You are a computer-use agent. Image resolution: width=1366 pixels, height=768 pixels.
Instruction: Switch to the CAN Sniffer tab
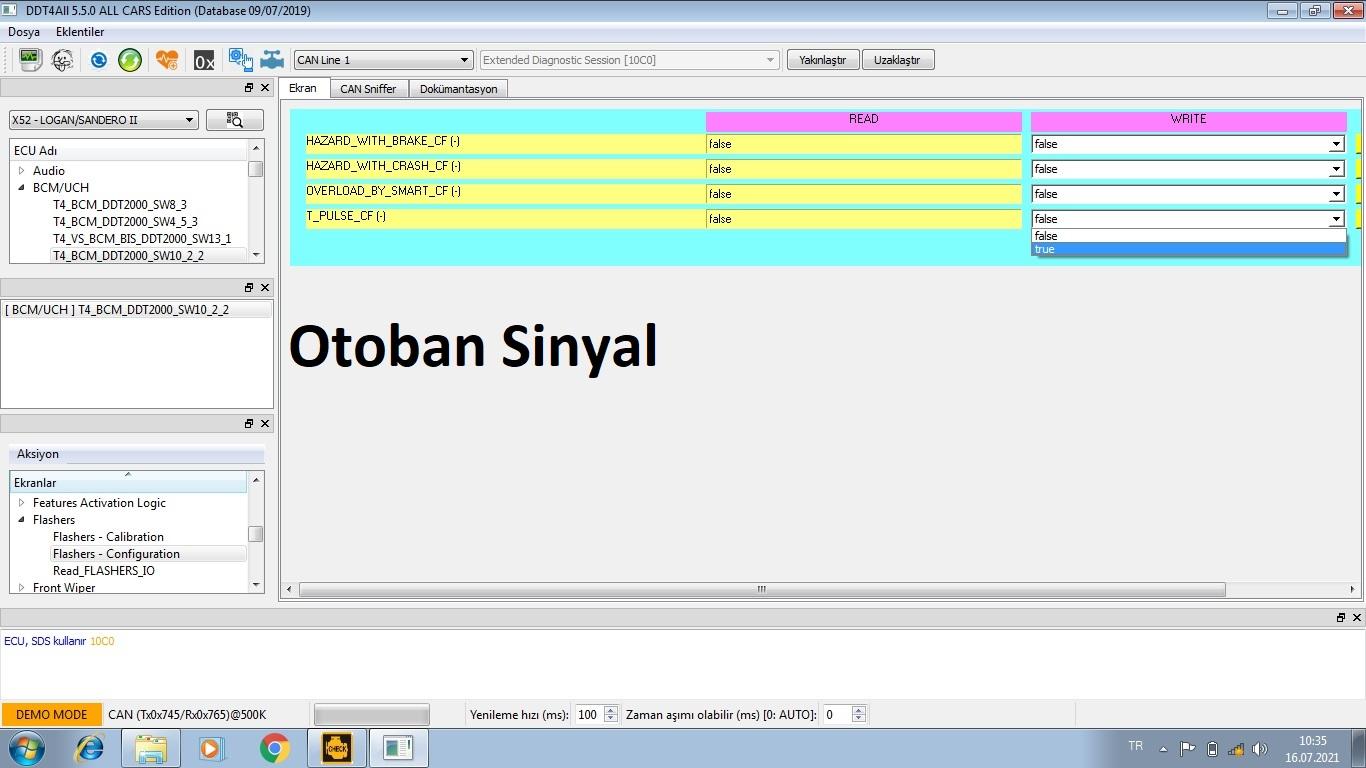368,89
